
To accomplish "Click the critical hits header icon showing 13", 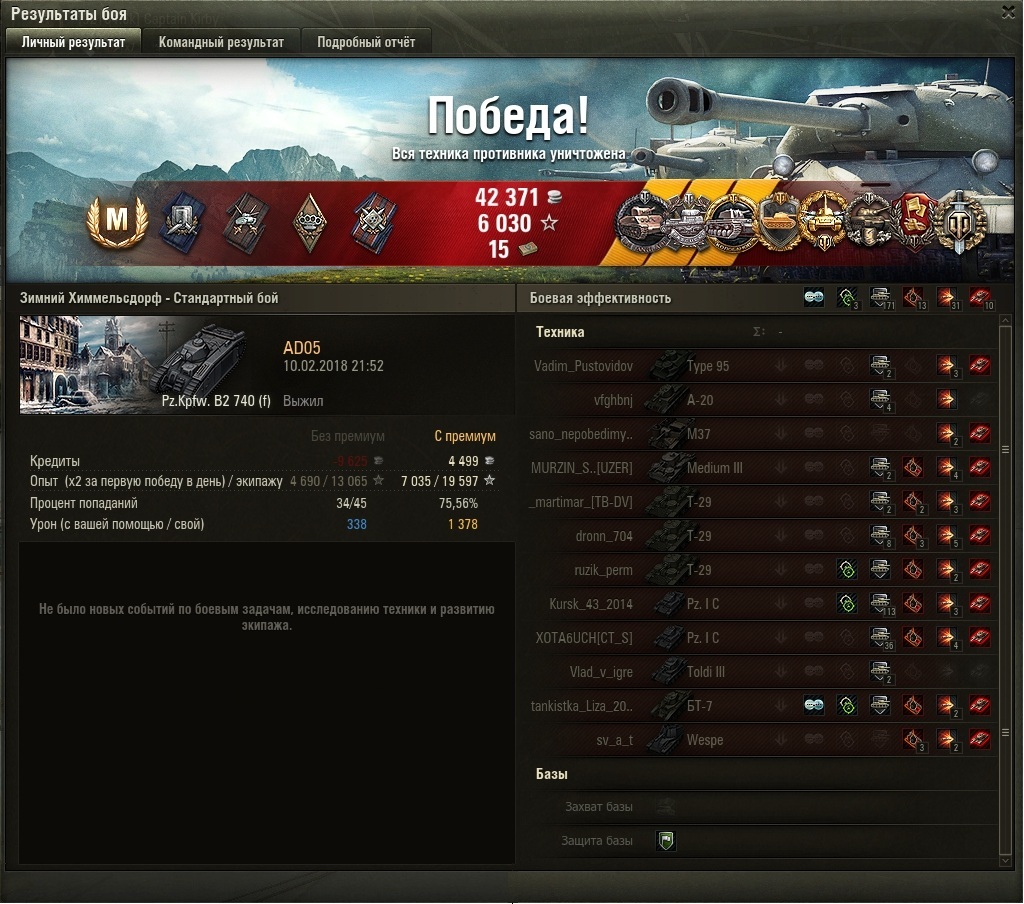I will click(x=914, y=299).
